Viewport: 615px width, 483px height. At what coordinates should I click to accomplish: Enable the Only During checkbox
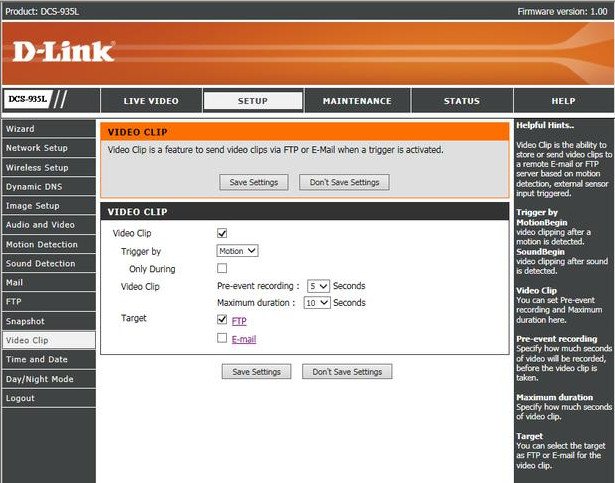tap(222, 268)
